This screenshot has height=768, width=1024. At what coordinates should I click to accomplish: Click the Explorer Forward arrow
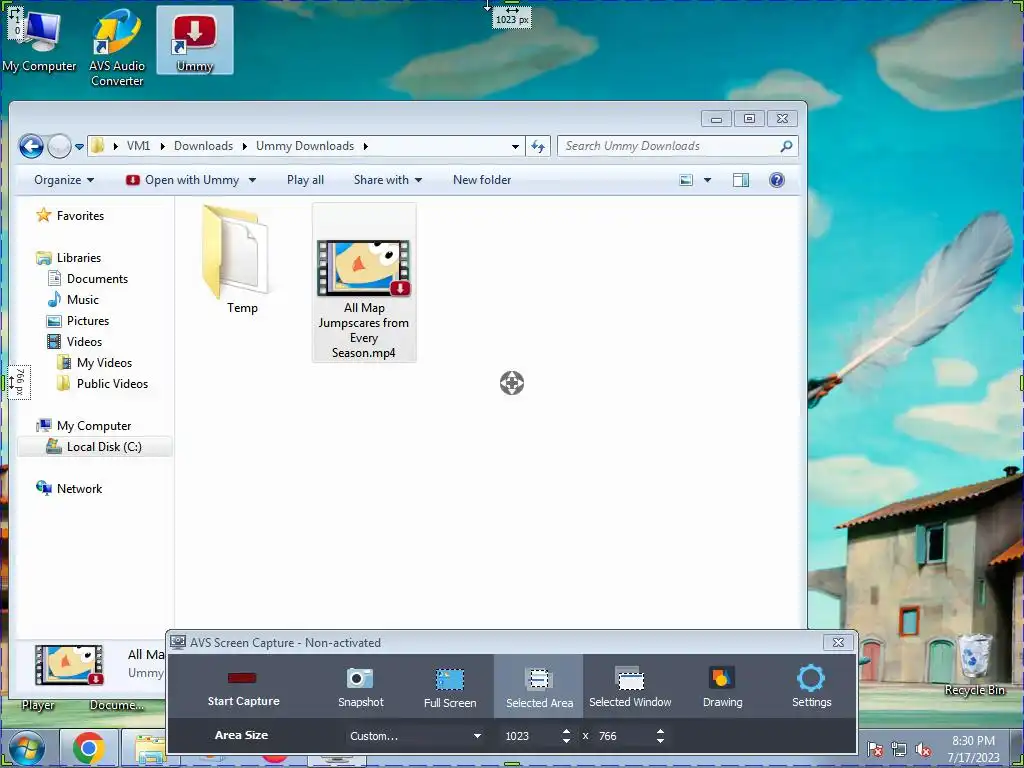click(x=59, y=146)
